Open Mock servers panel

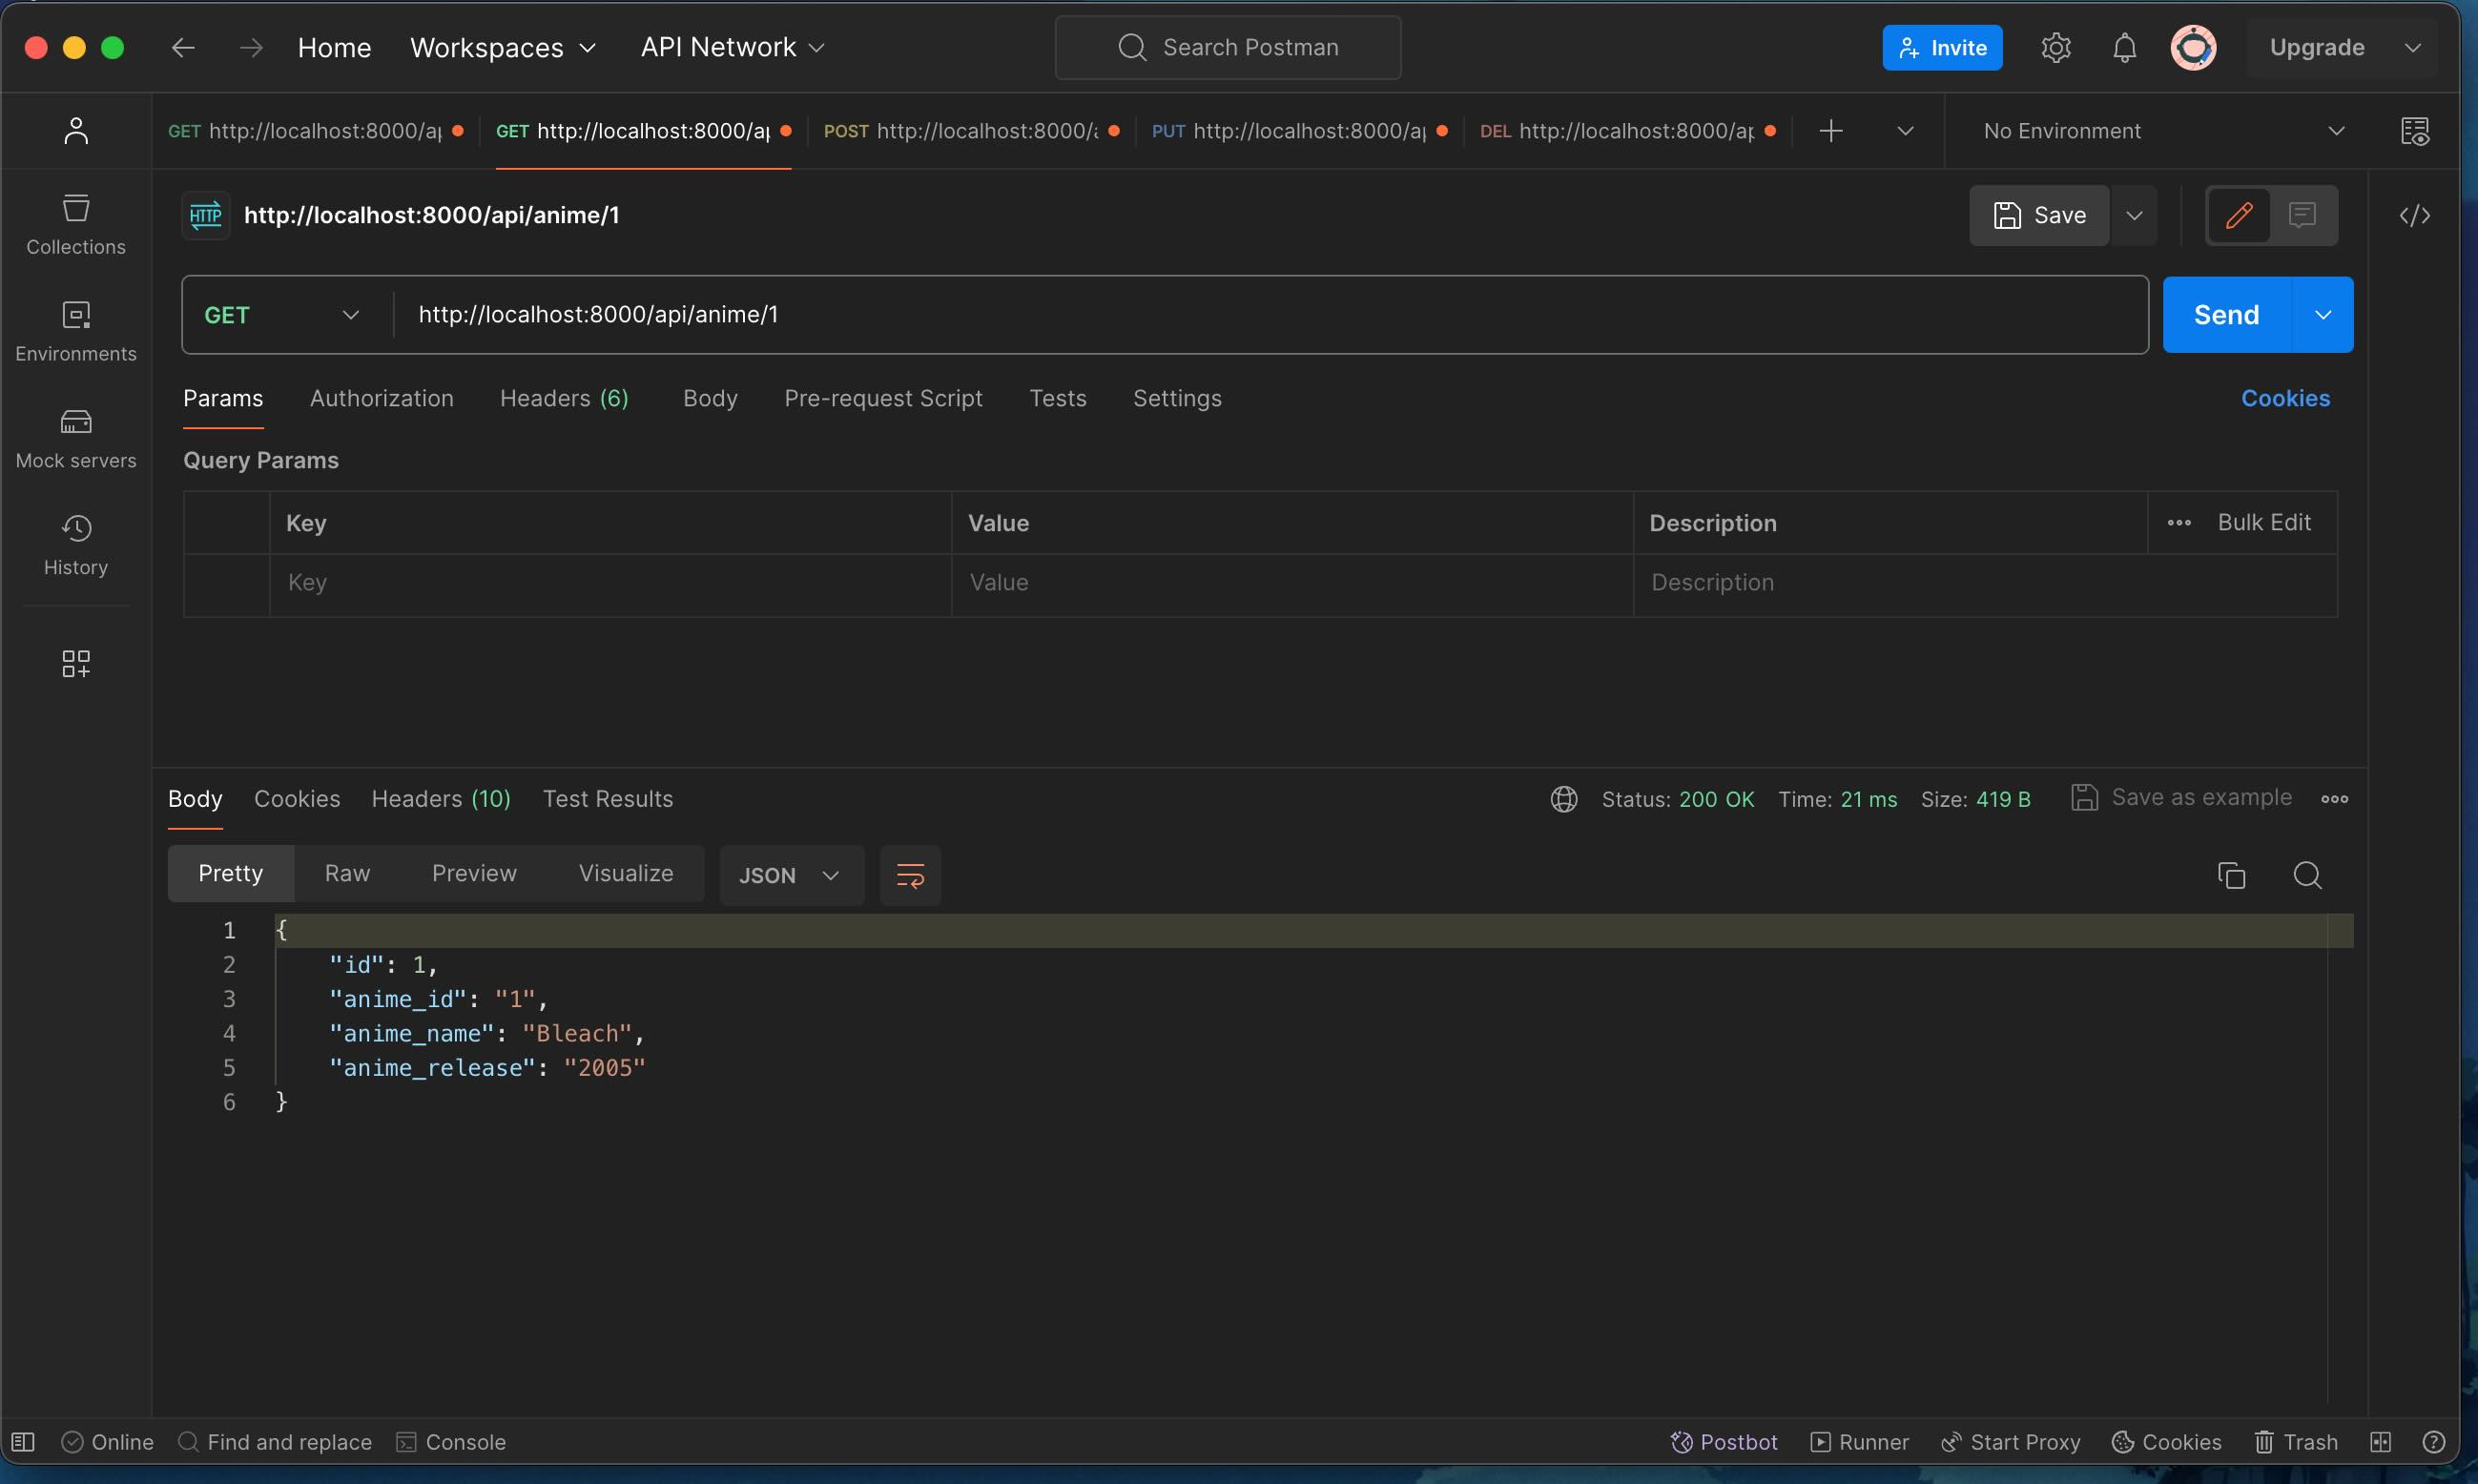click(76, 438)
